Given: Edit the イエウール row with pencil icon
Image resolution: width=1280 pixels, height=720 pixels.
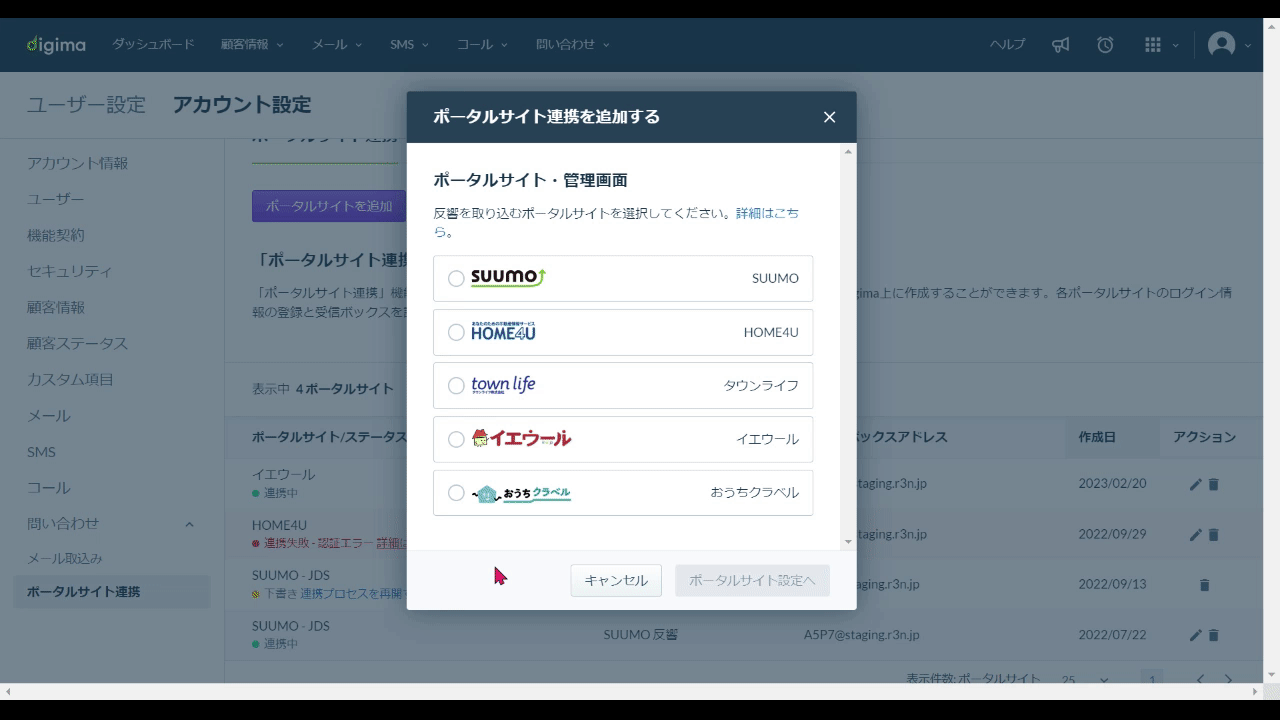Looking at the screenshot, I should [1195, 484].
